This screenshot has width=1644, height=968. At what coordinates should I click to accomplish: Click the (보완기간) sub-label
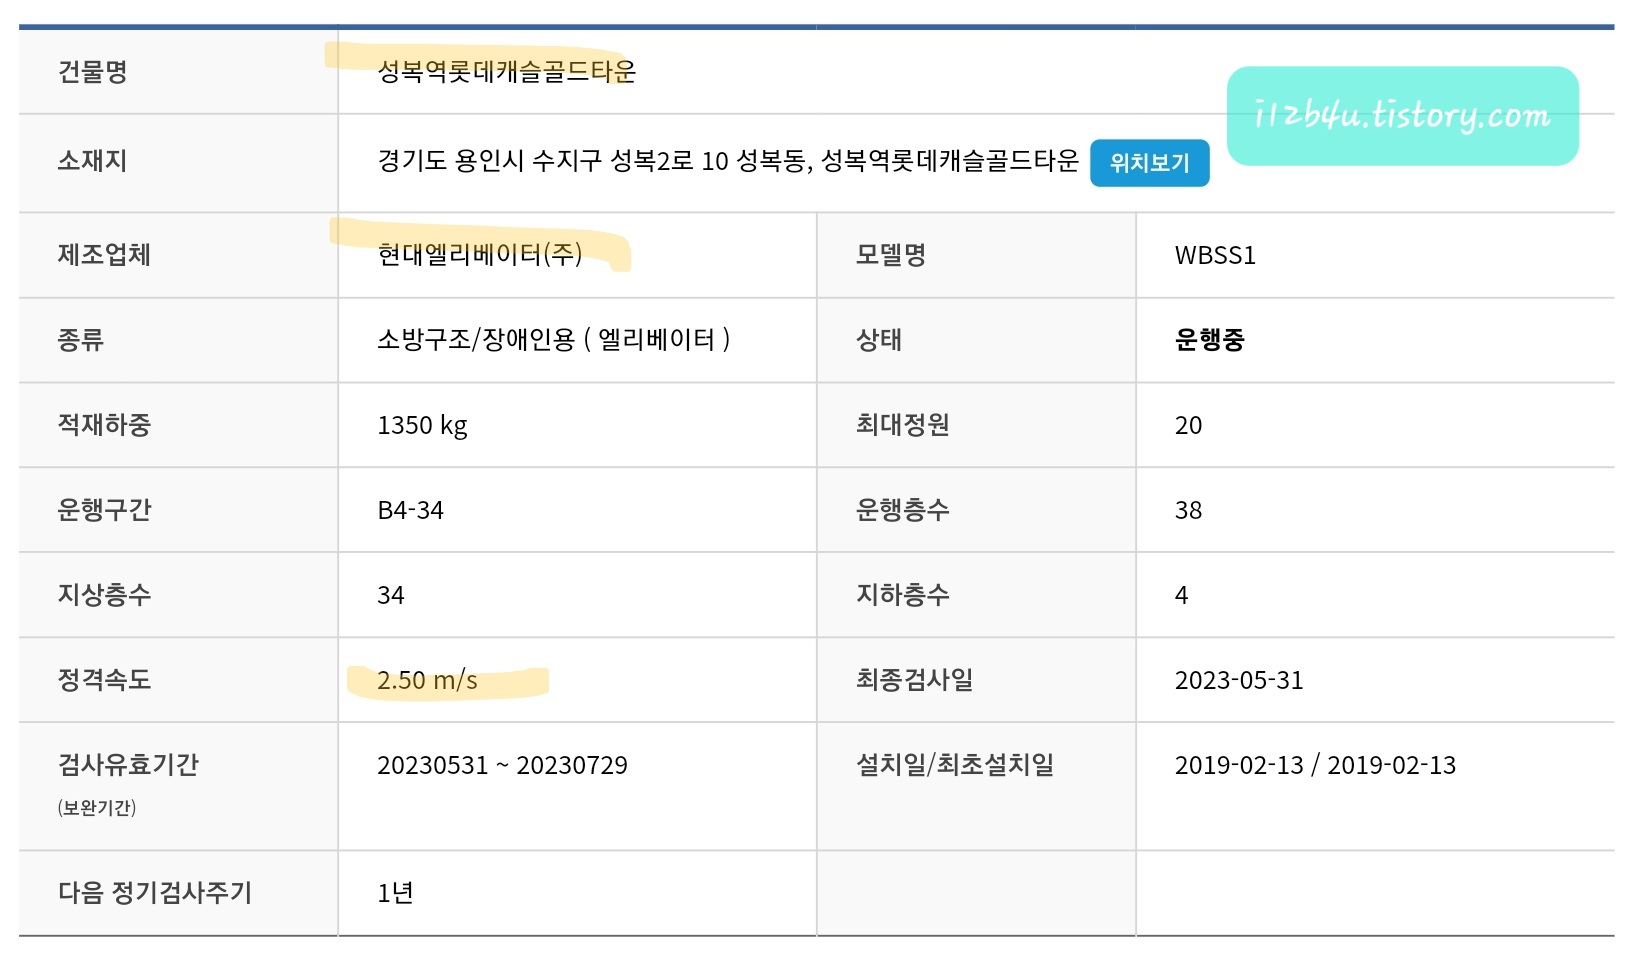(x=97, y=808)
